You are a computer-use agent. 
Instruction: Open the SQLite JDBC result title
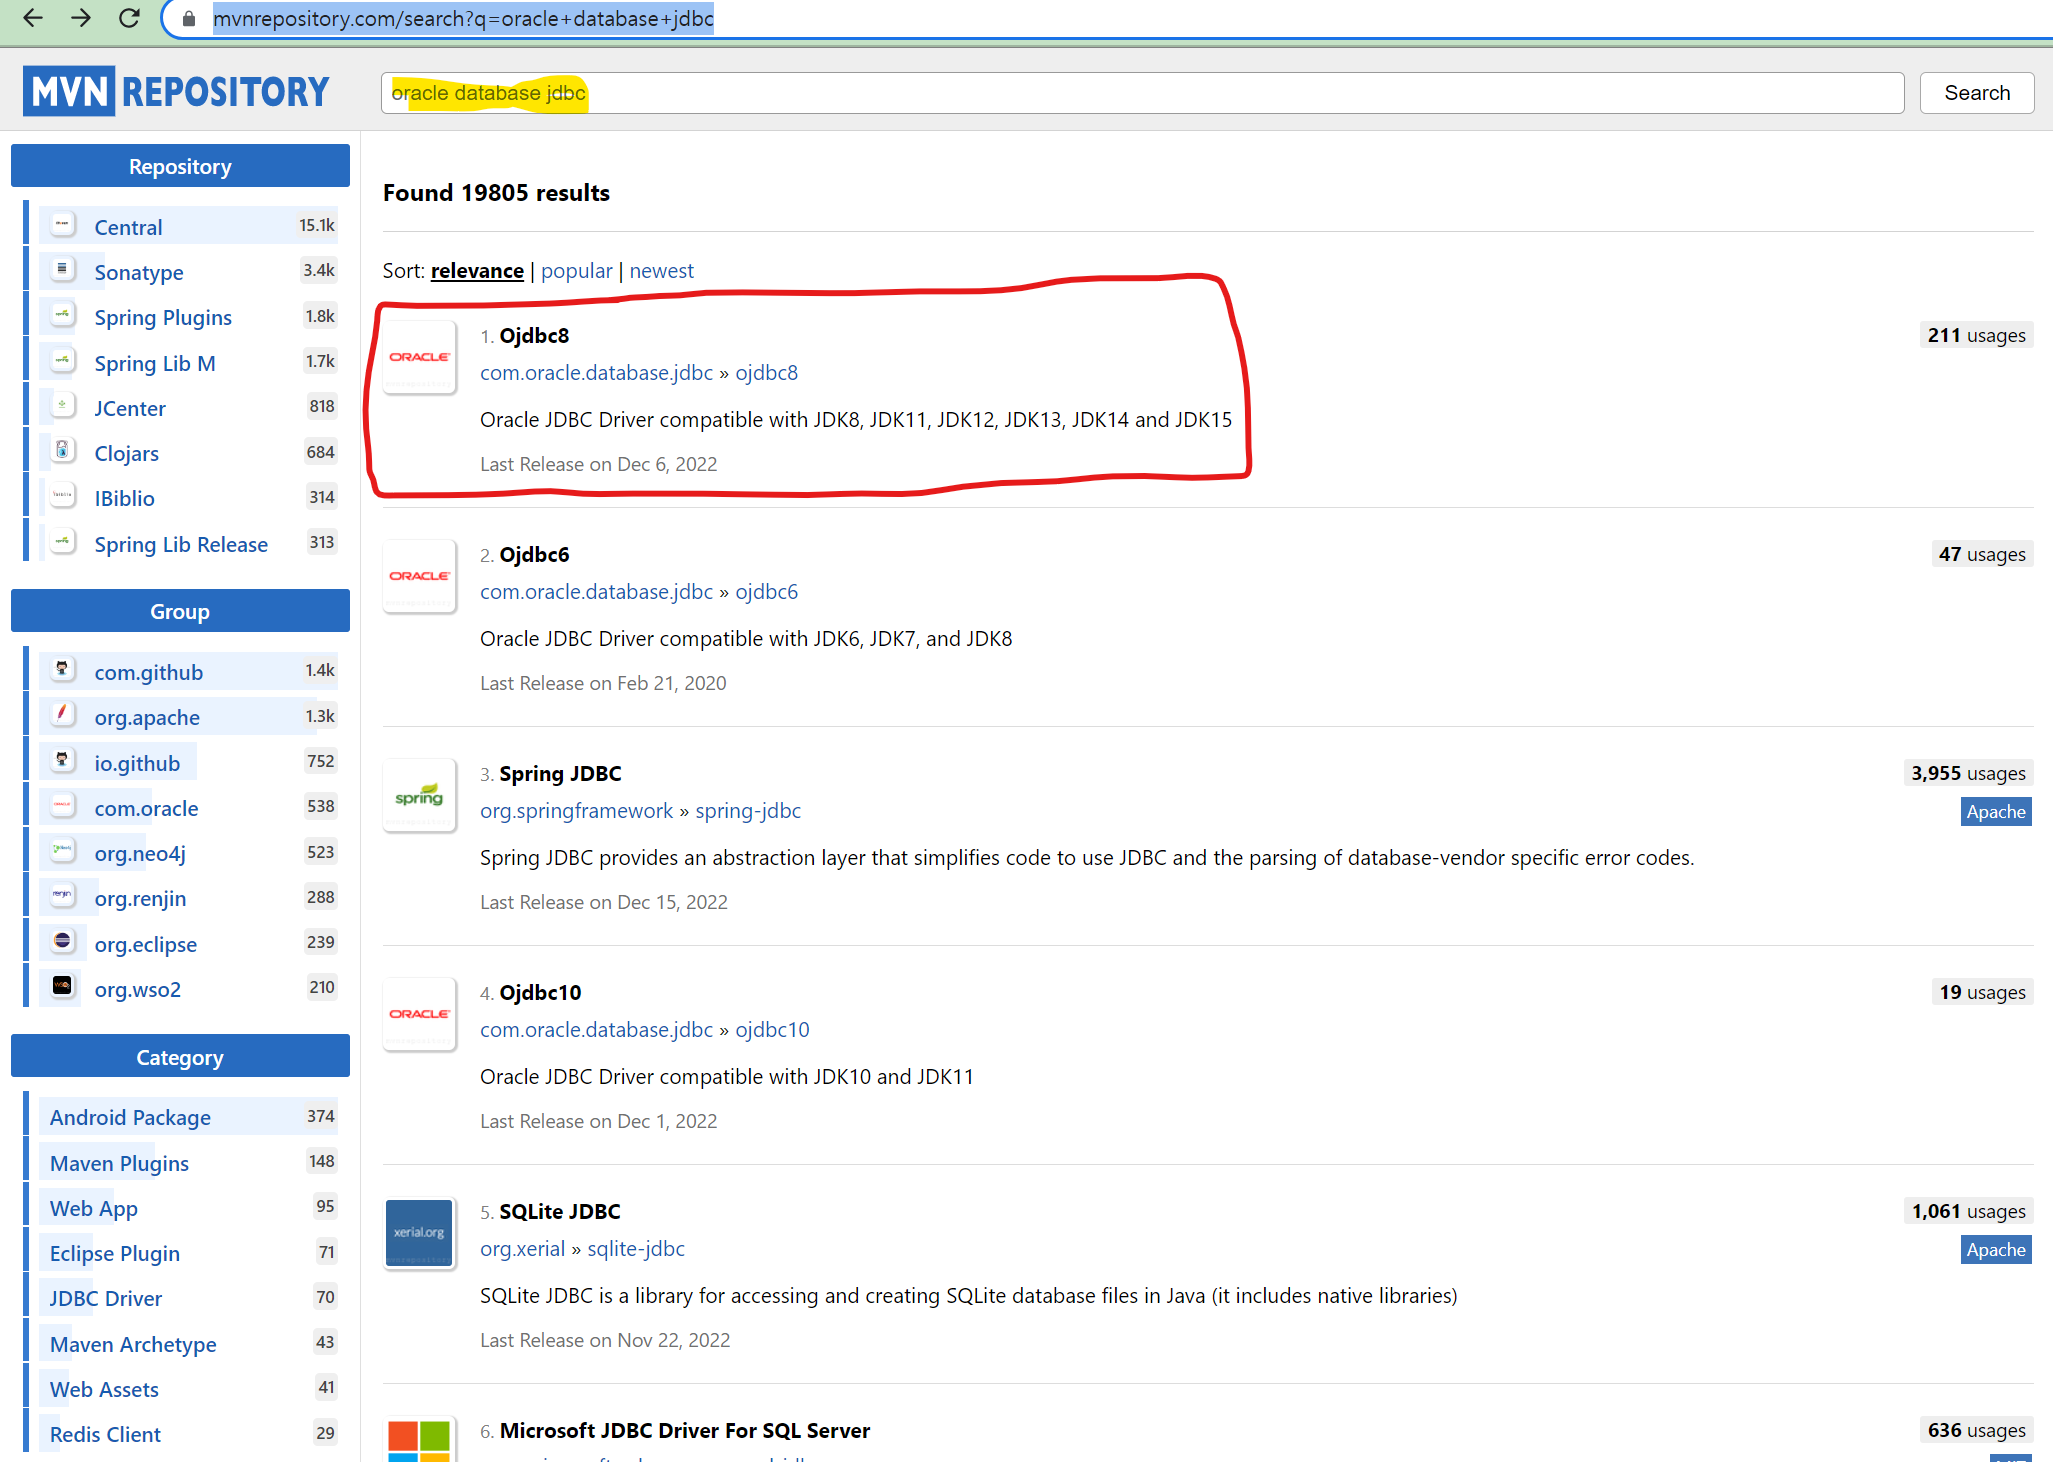tap(560, 1212)
